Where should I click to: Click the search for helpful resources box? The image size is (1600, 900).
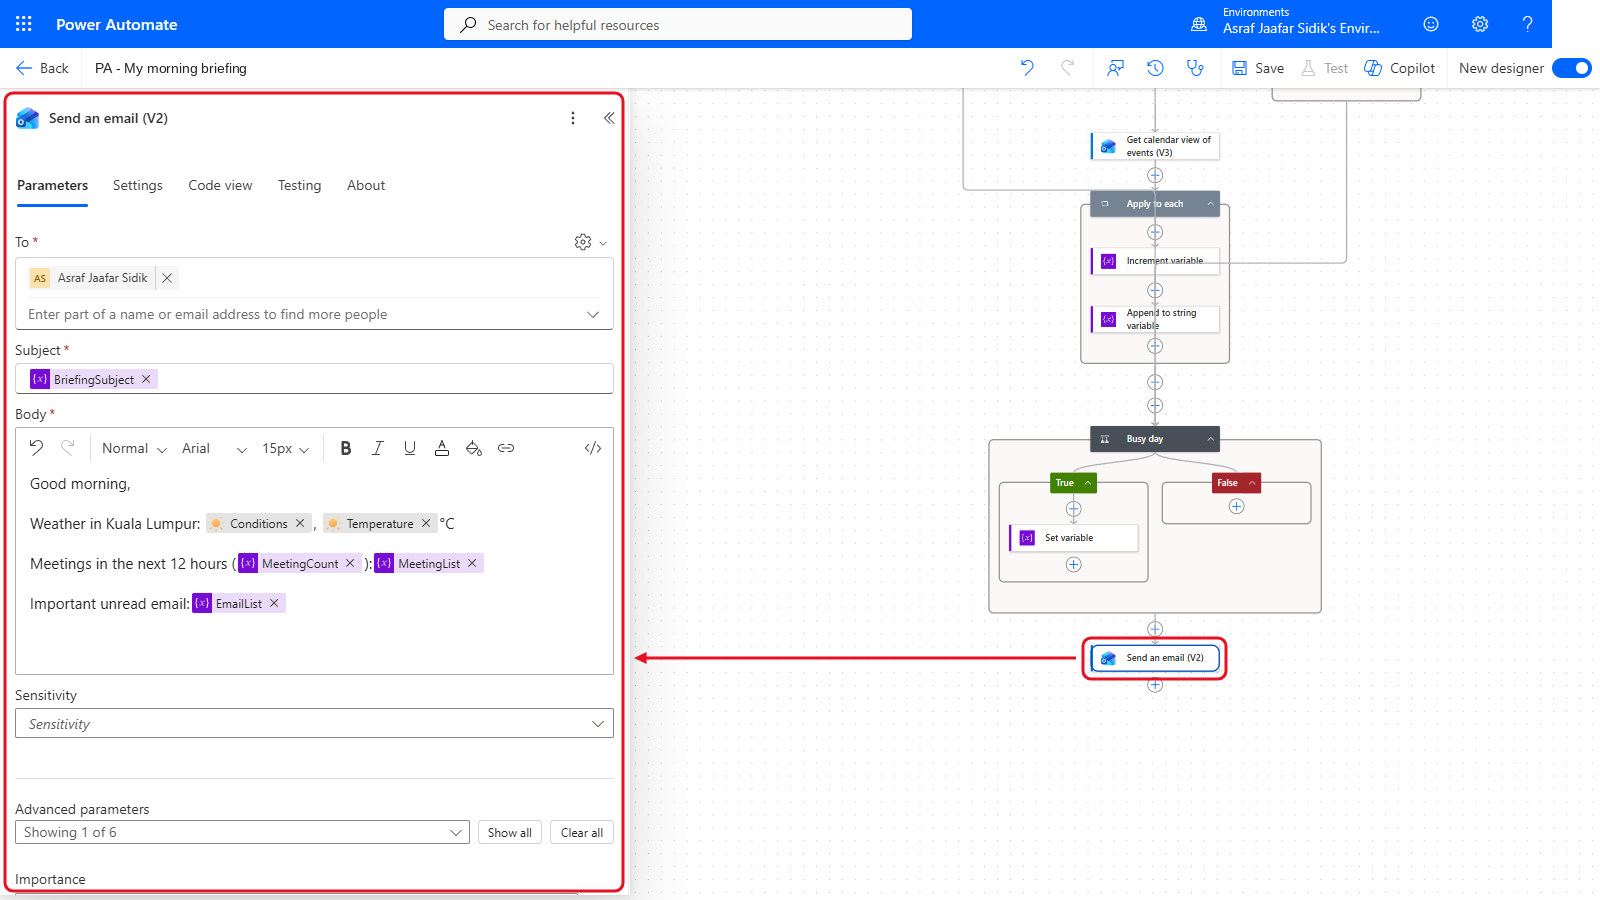point(678,24)
